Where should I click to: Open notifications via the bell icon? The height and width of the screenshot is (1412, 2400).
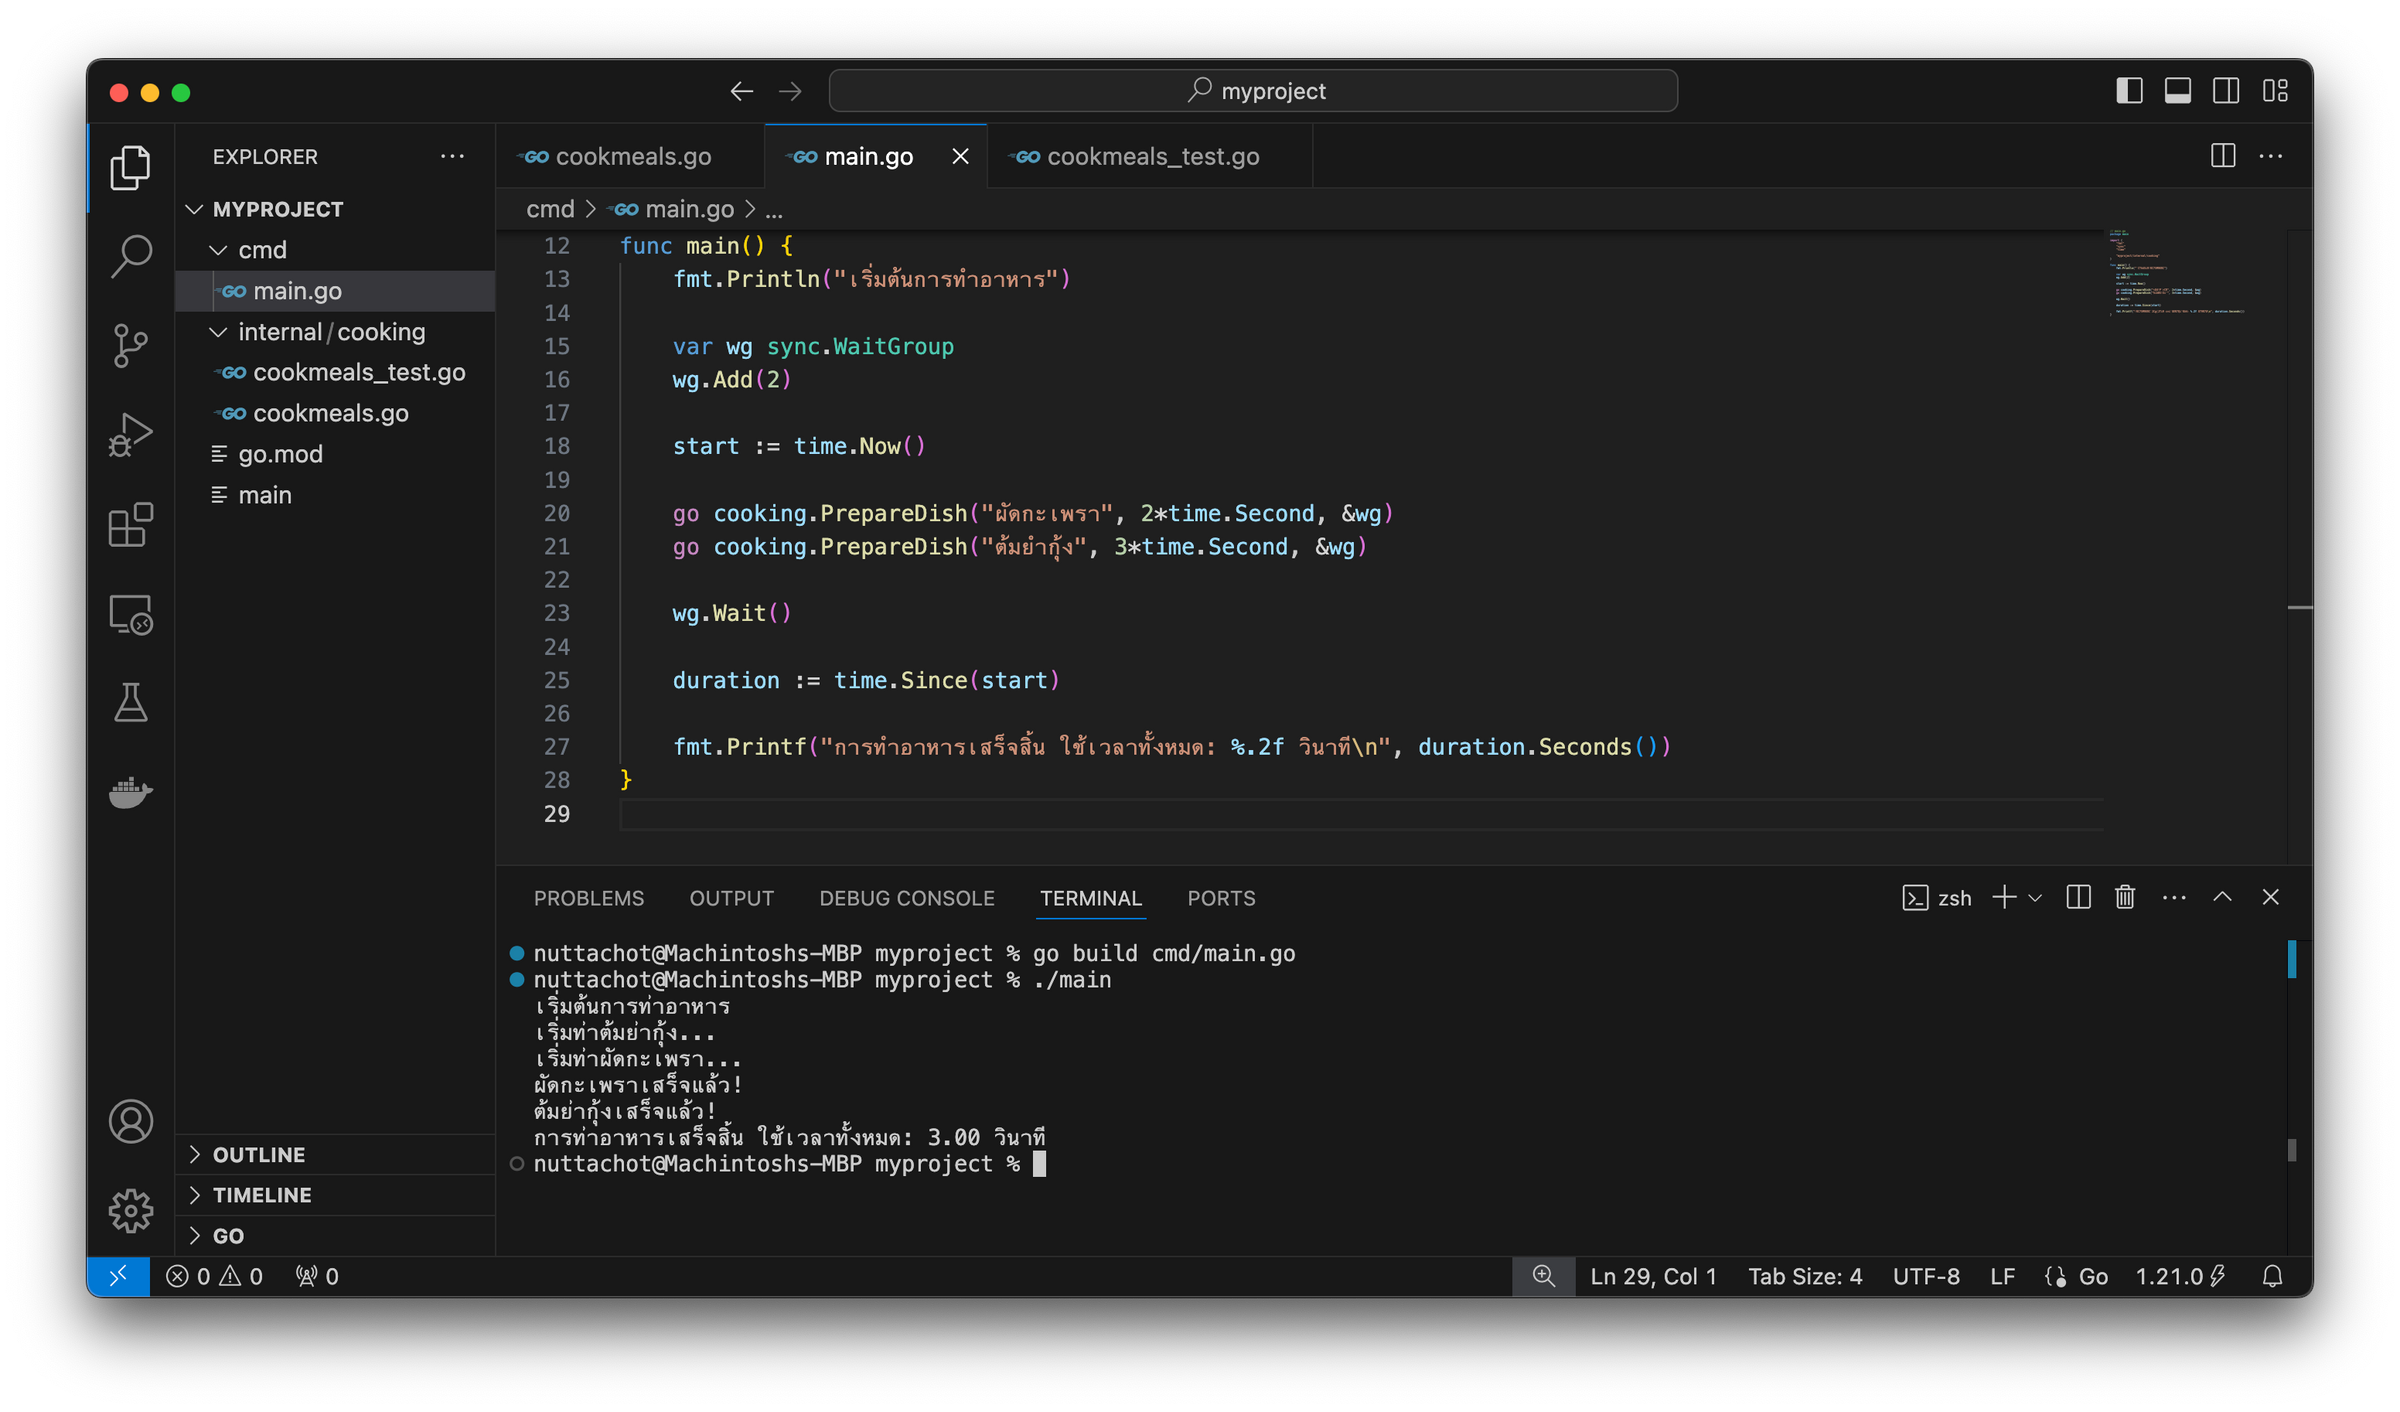(2272, 1276)
